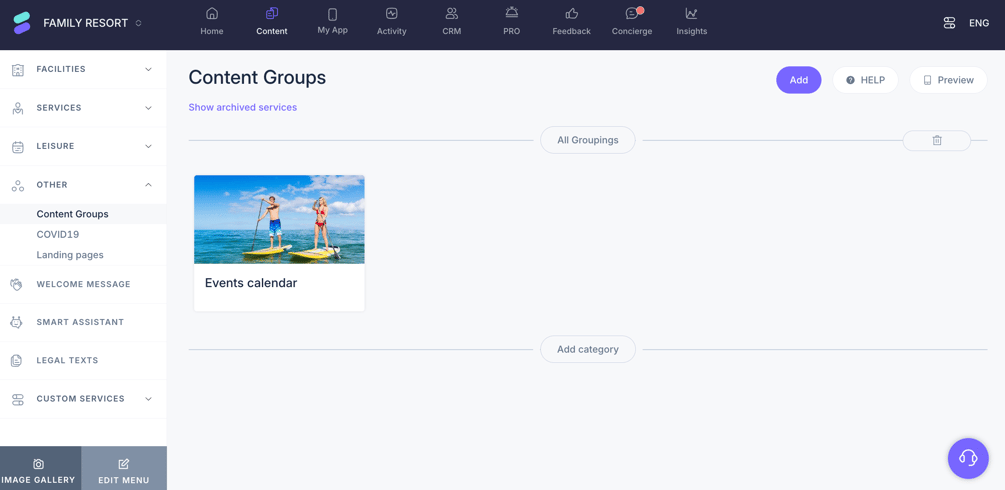This screenshot has width=1005, height=490.
Task: Select the Content icon in top navigation
Action: tap(272, 13)
